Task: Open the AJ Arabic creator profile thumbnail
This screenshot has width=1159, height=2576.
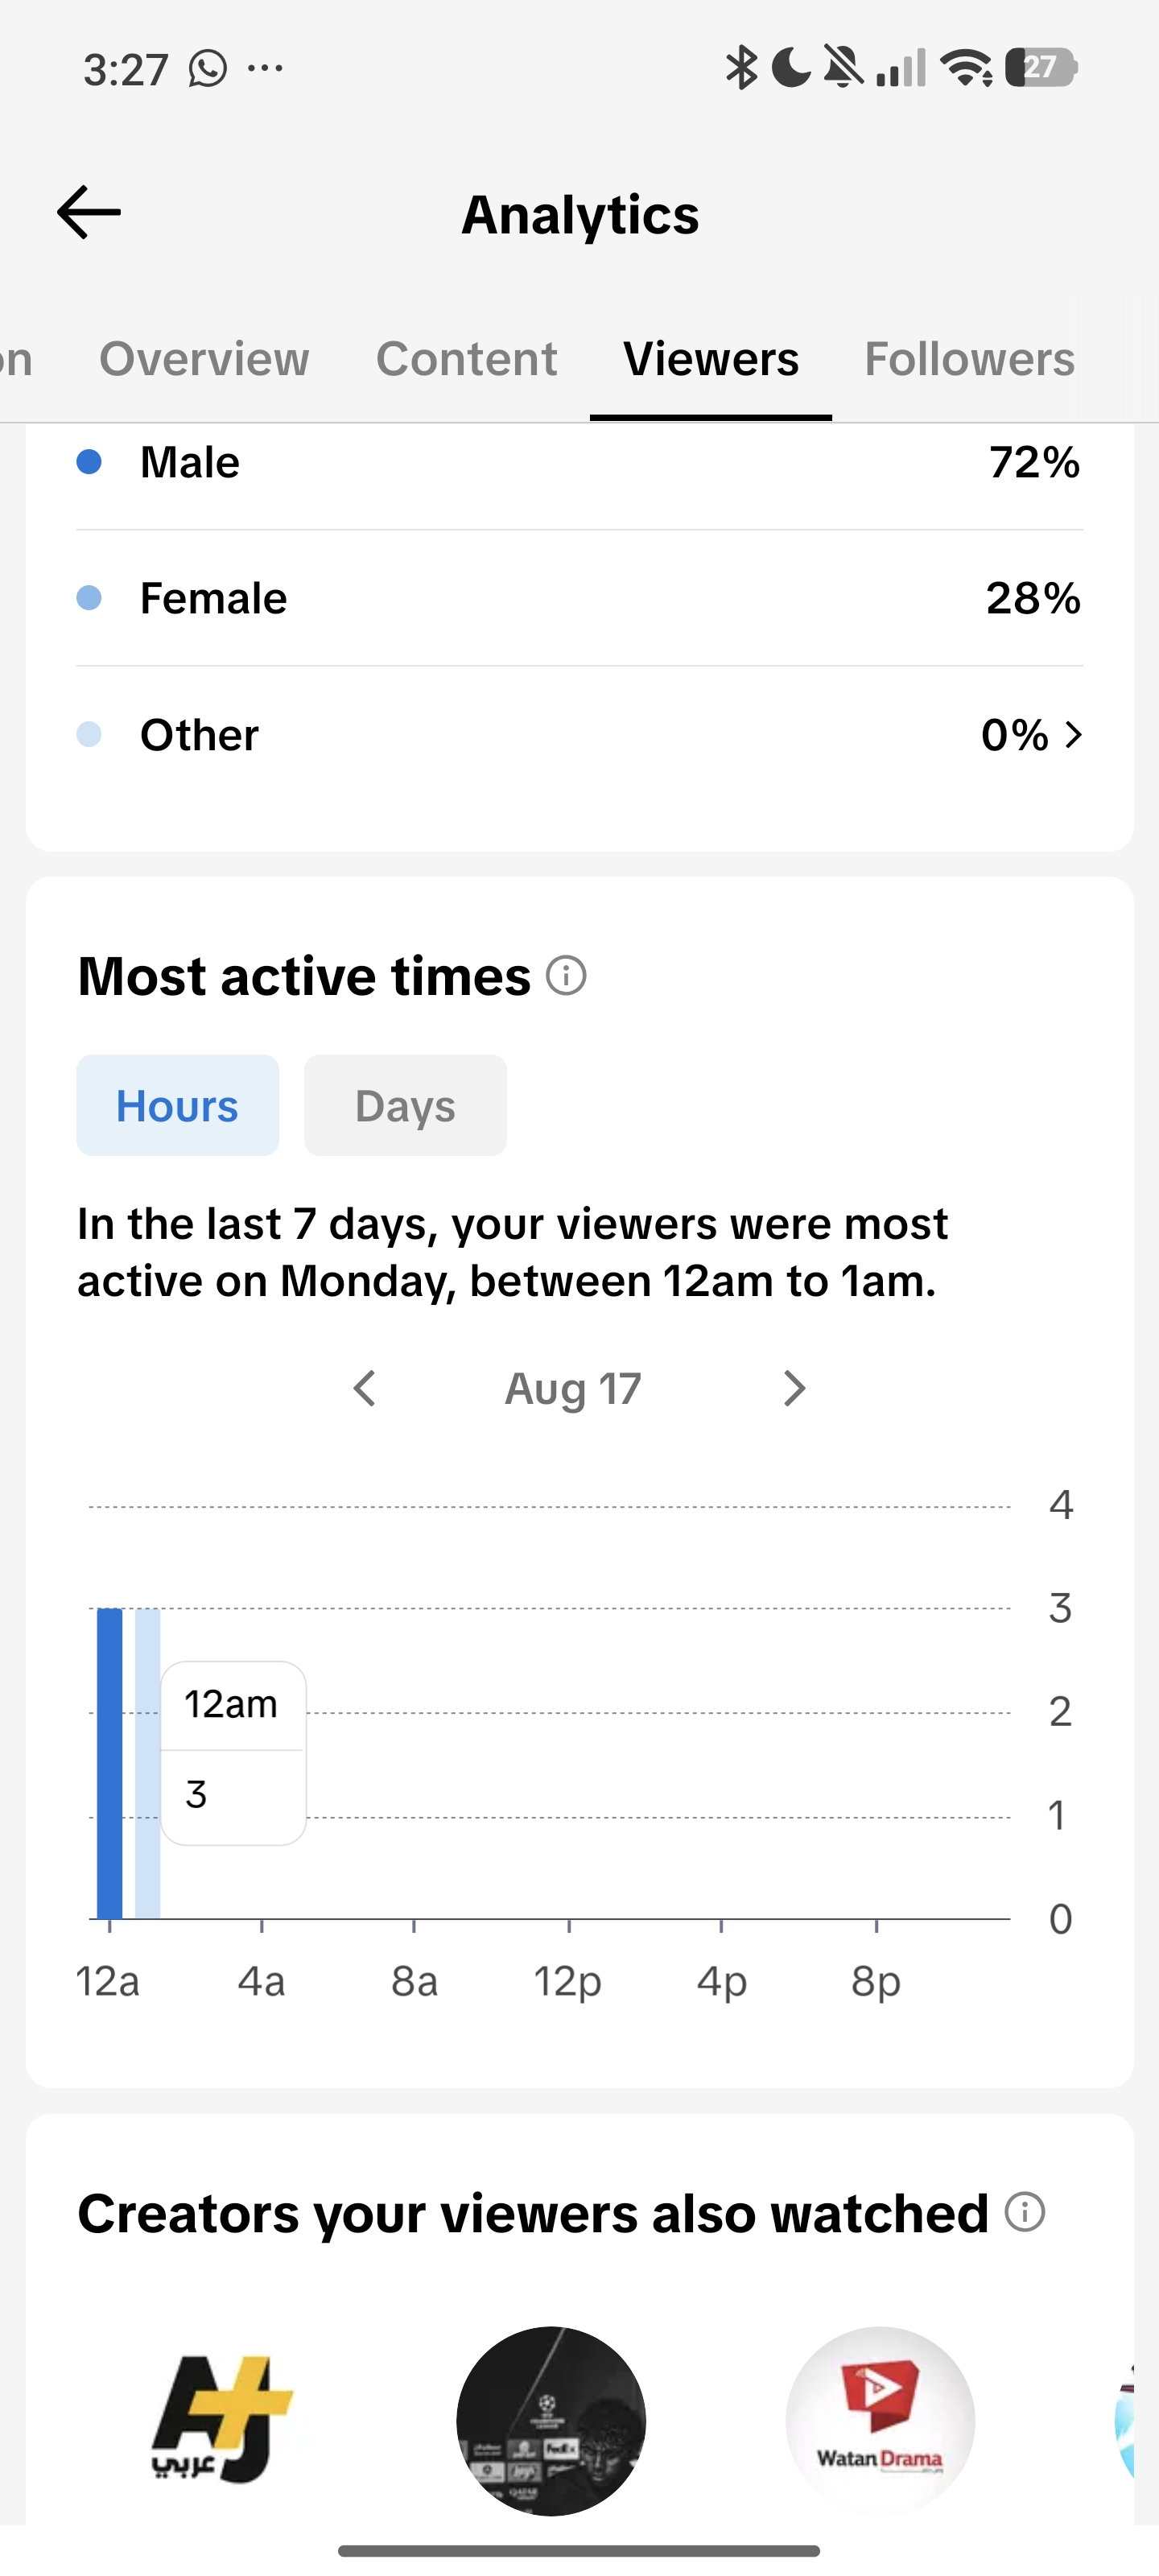Action: point(222,2420)
